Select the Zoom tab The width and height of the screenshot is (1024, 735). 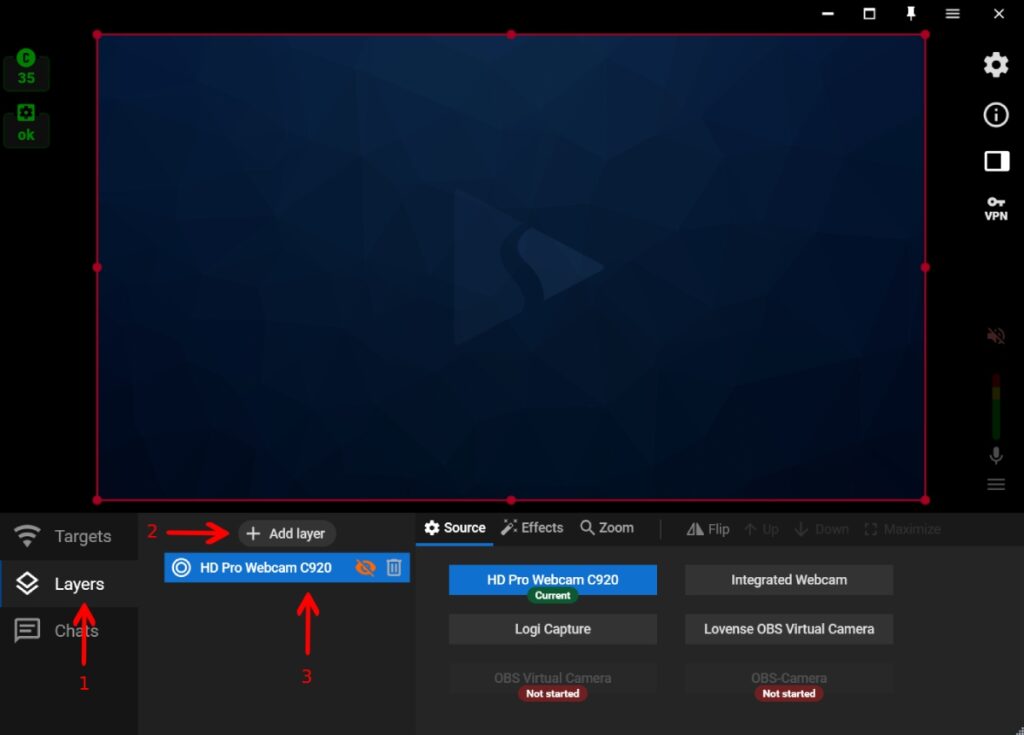tap(607, 528)
